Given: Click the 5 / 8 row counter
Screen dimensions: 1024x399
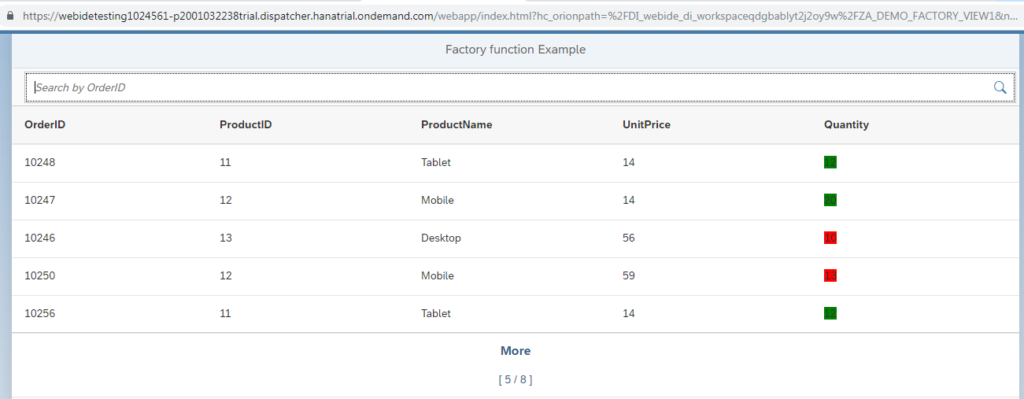Looking at the screenshot, I should click(515, 379).
